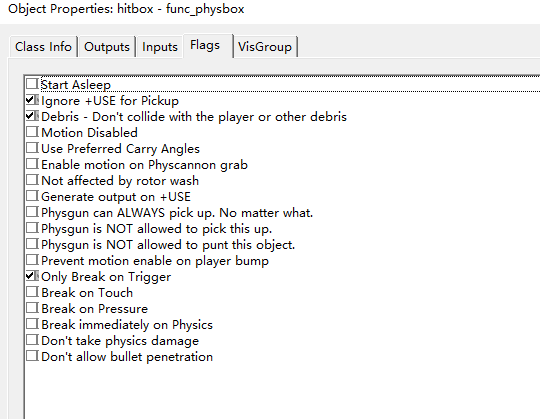
Task: Check Not affected by rotor wash
Action: tap(32, 180)
